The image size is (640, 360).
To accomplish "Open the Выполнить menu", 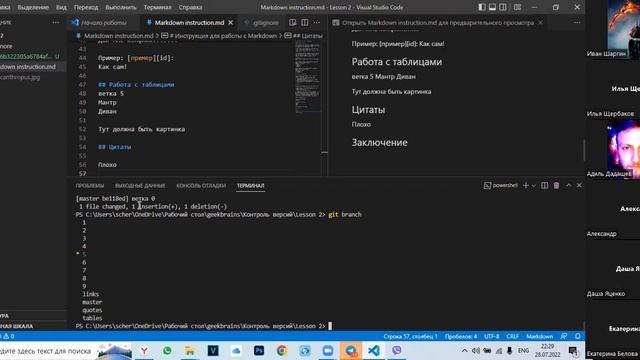I will tap(121, 7).
